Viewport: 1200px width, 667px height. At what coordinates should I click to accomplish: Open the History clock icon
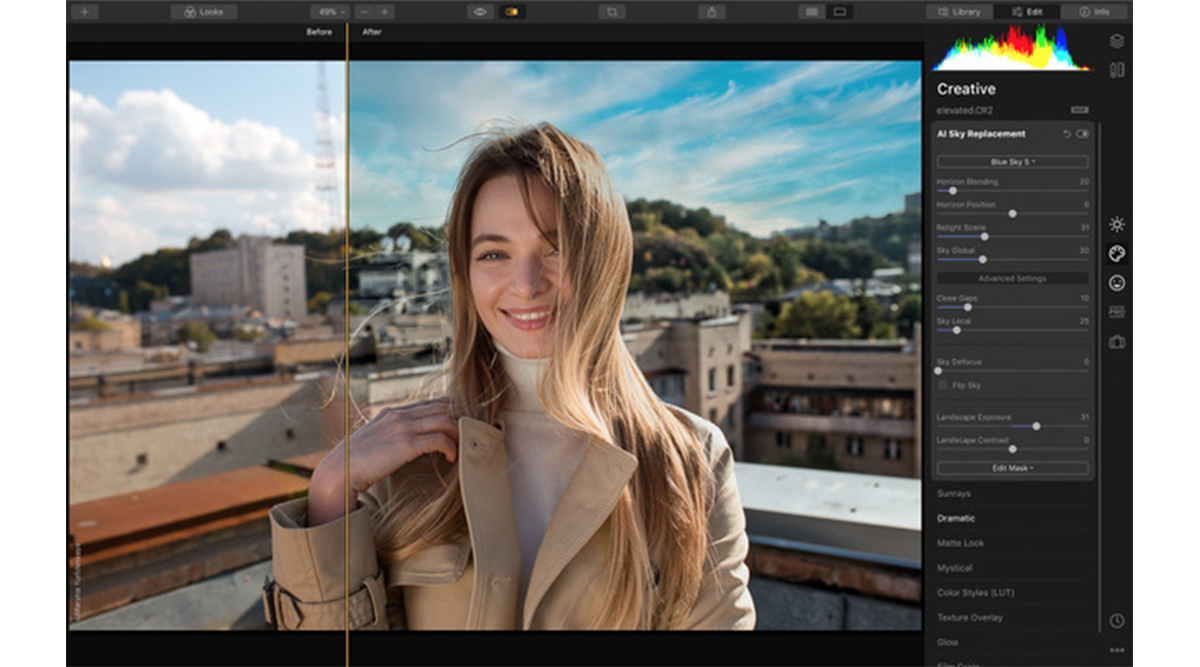[x=1117, y=621]
